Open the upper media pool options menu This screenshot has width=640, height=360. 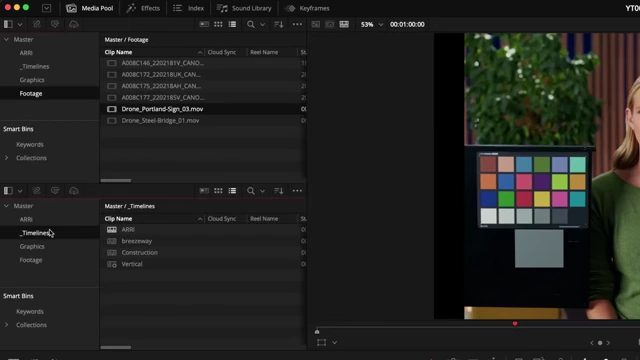click(298, 24)
